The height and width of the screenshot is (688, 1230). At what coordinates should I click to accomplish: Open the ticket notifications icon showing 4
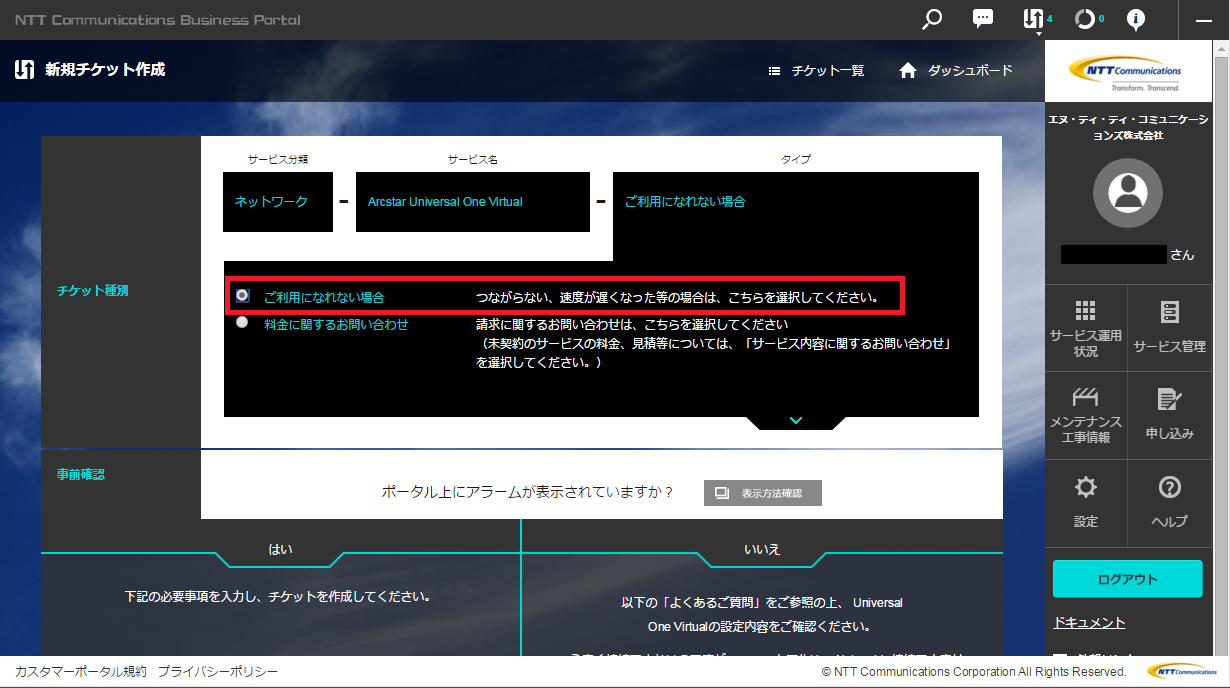[x=1034, y=19]
